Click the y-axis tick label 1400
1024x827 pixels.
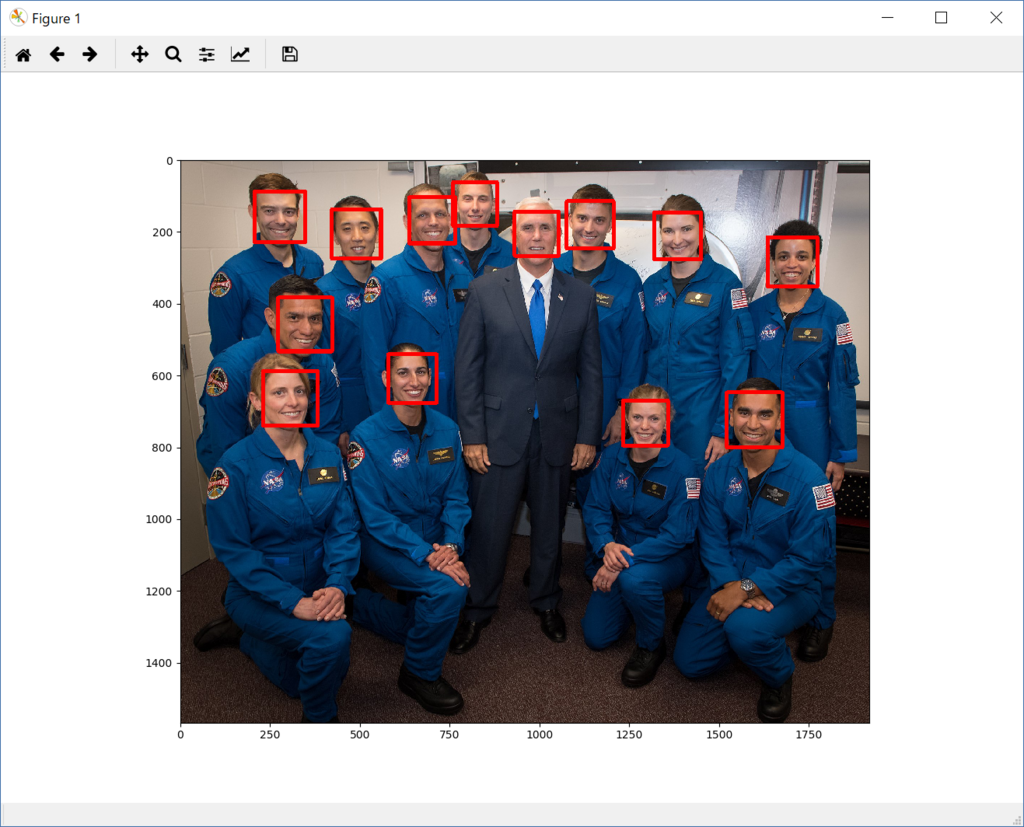[x=159, y=664]
